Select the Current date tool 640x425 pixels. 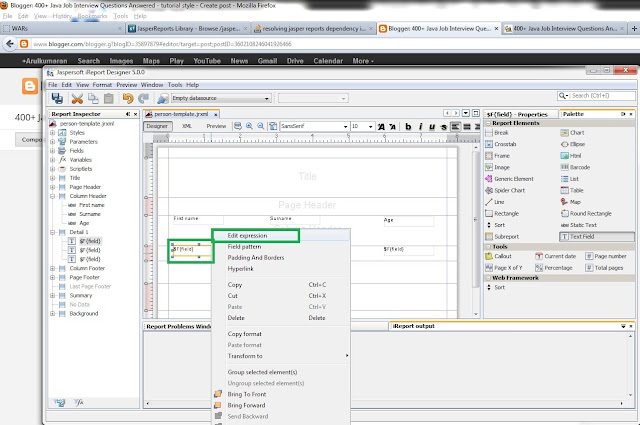pos(556,256)
